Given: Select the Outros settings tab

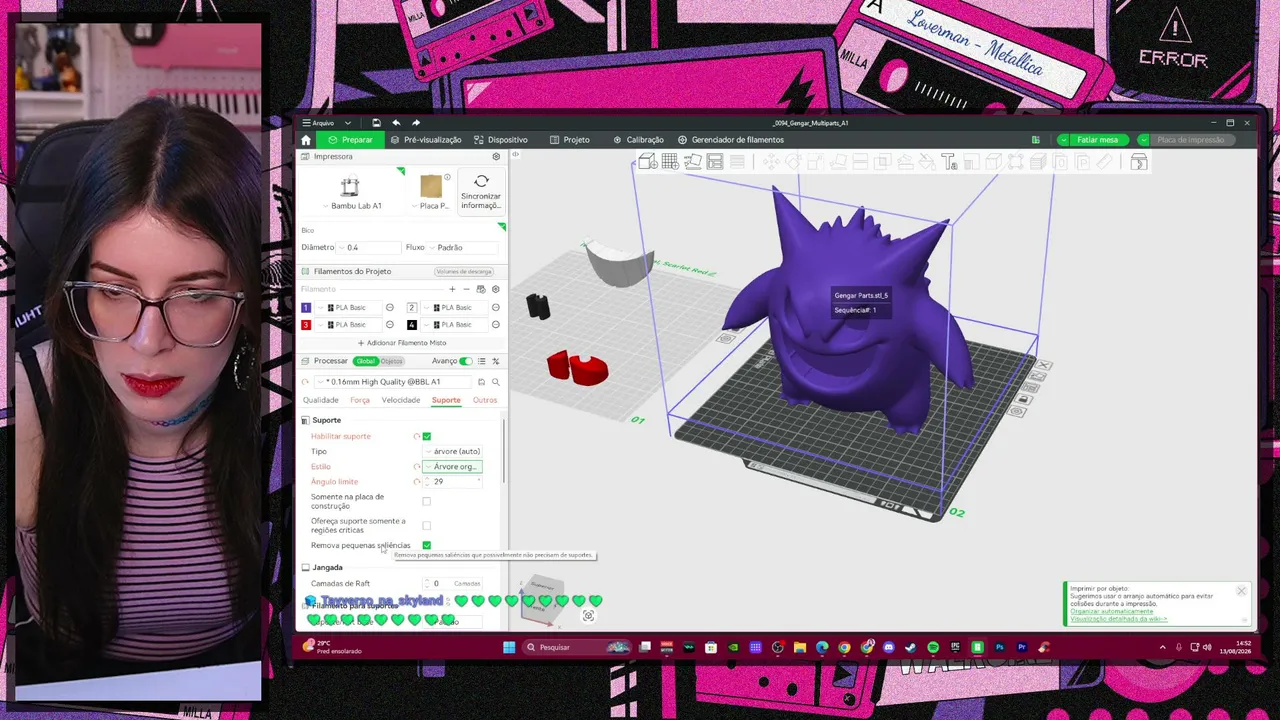Looking at the screenshot, I should pos(485,400).
